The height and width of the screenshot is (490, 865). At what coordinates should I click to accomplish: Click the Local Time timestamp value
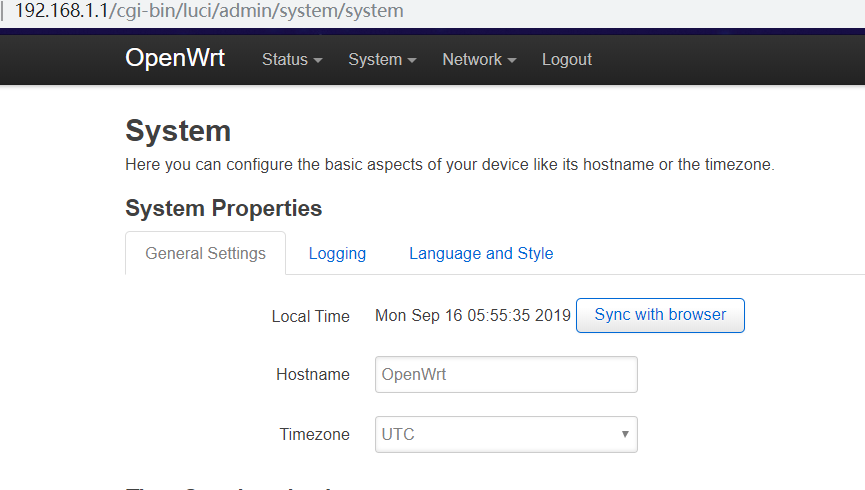pos(472,316)
